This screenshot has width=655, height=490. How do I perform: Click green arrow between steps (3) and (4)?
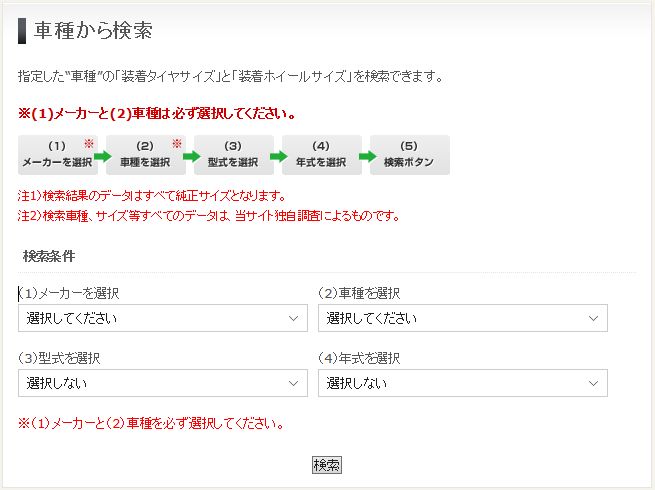coord(278,156)
